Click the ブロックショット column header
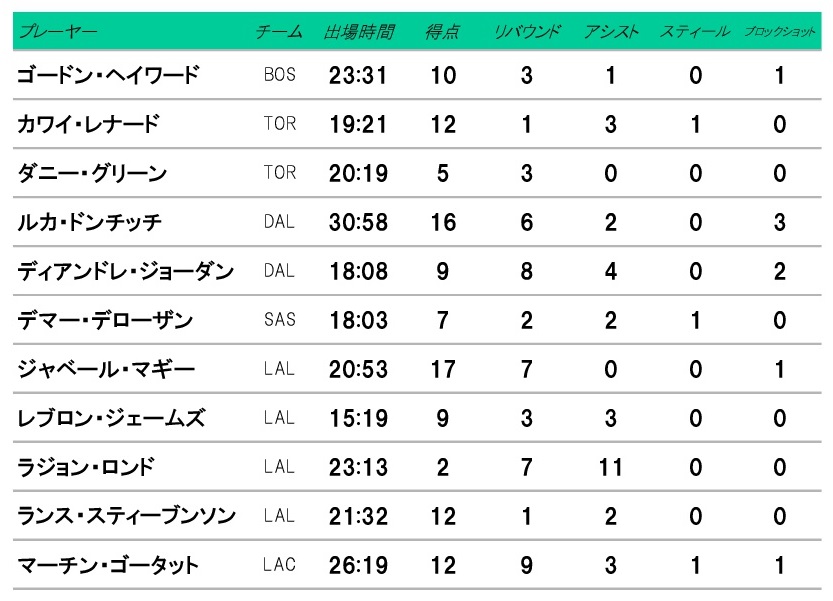Viewport: 833px width, 601px height. 779,32
